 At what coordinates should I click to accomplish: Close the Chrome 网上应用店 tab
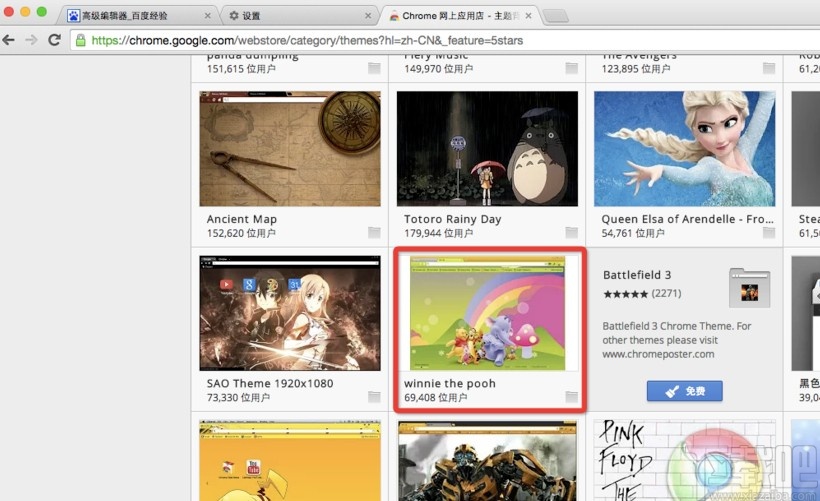click(529, 16)
